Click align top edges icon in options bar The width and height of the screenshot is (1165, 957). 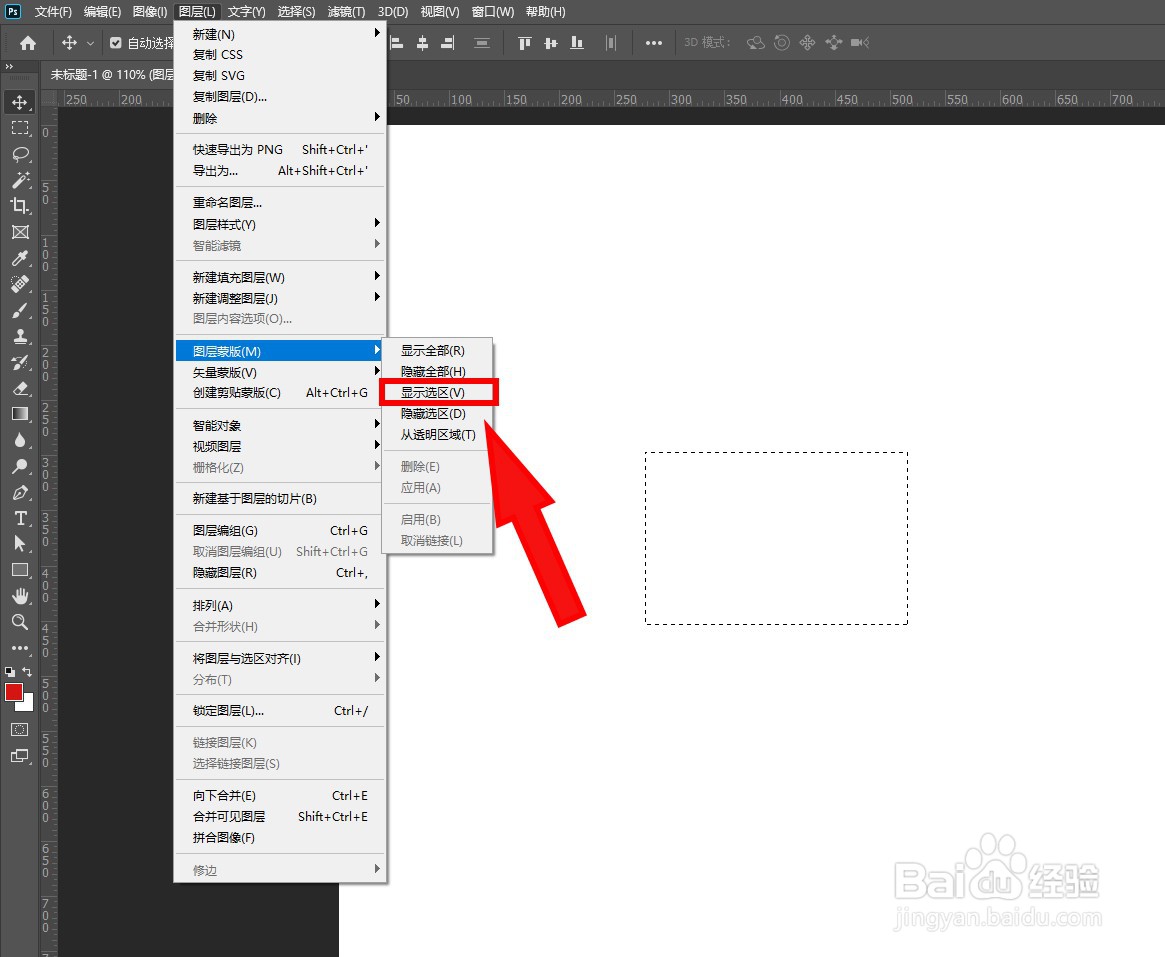click(525, 43)
